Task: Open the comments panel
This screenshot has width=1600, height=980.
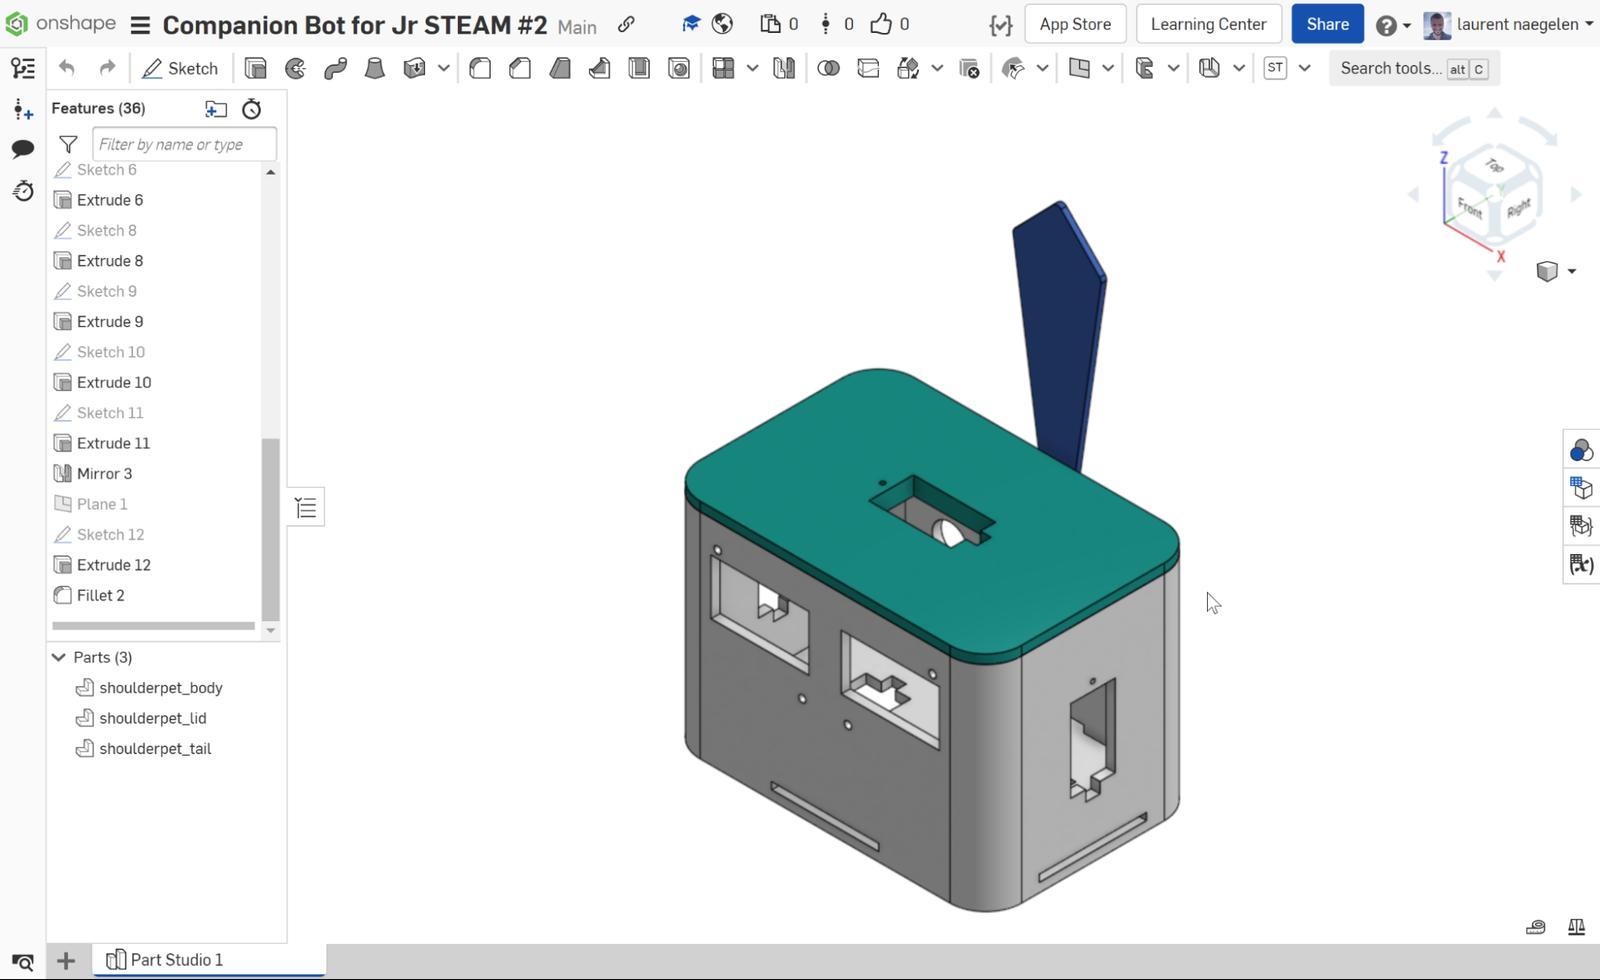Action: [x=22, y=150]
